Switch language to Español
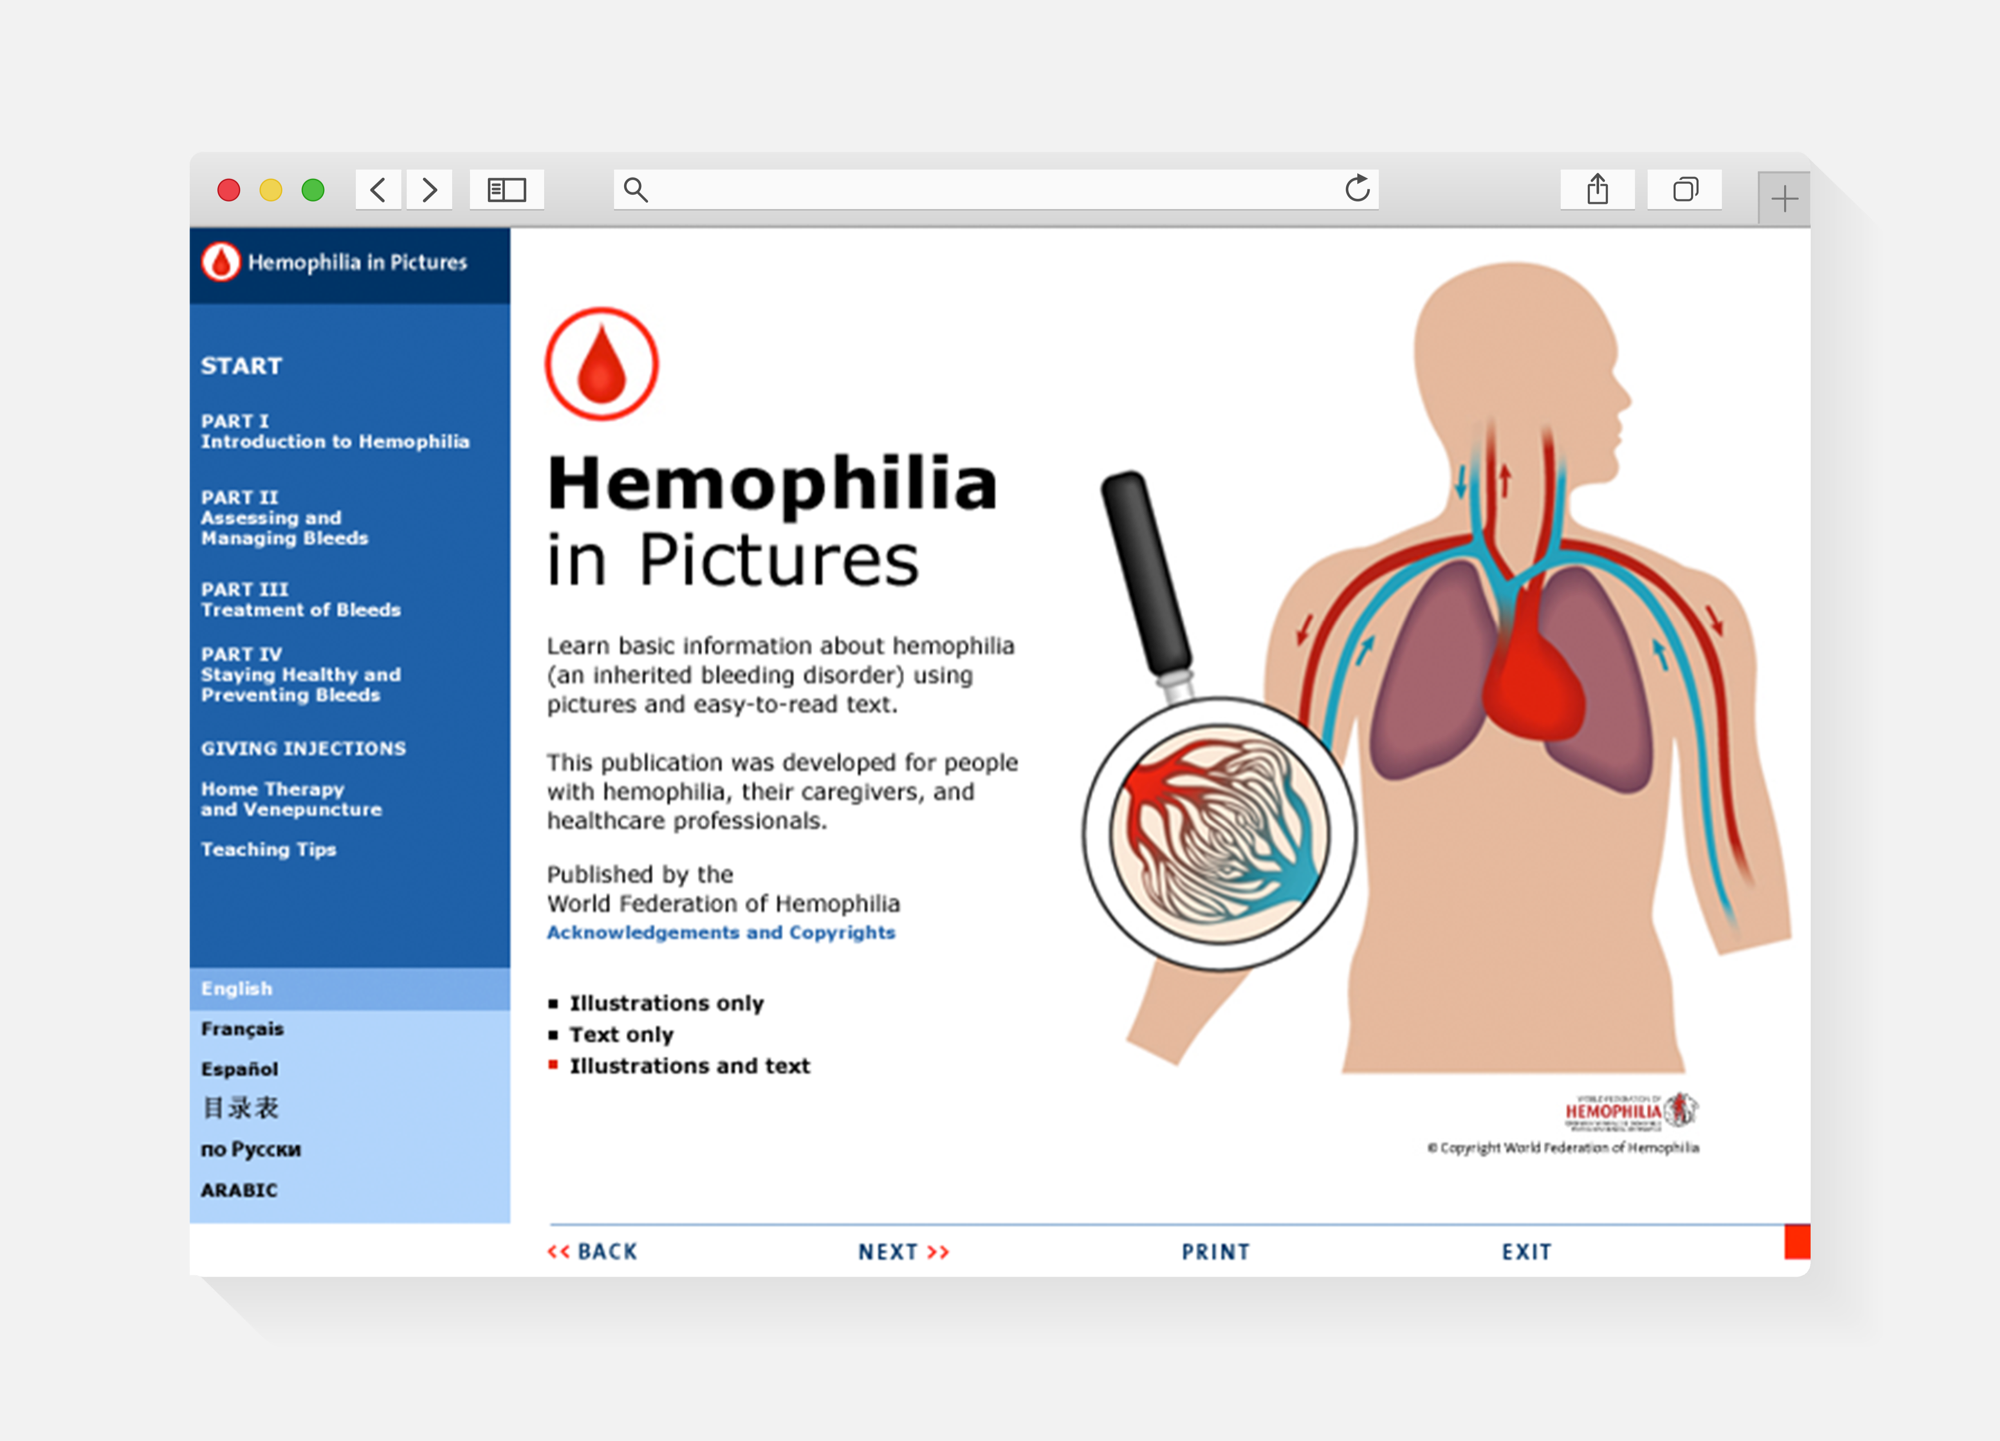Viewport: 2000px width, 1441px height. 239,1069
